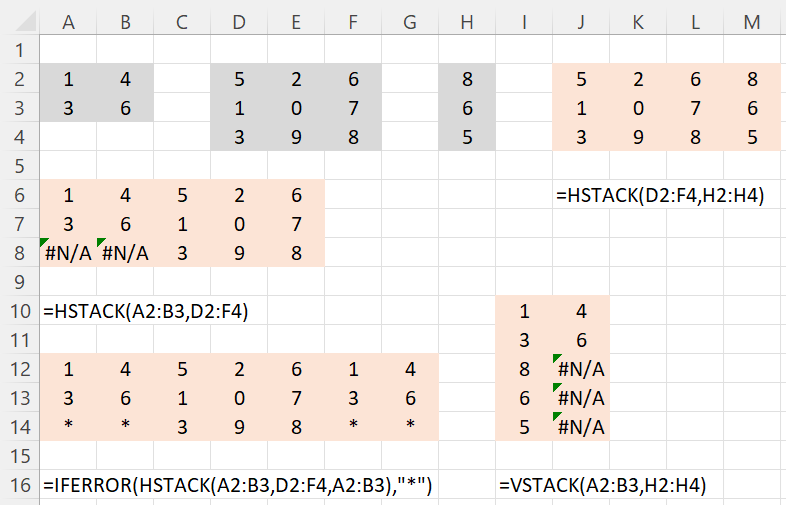This screenshot has width=786, height=505.
Task: Select column header D
Action: tap(239, 22)
